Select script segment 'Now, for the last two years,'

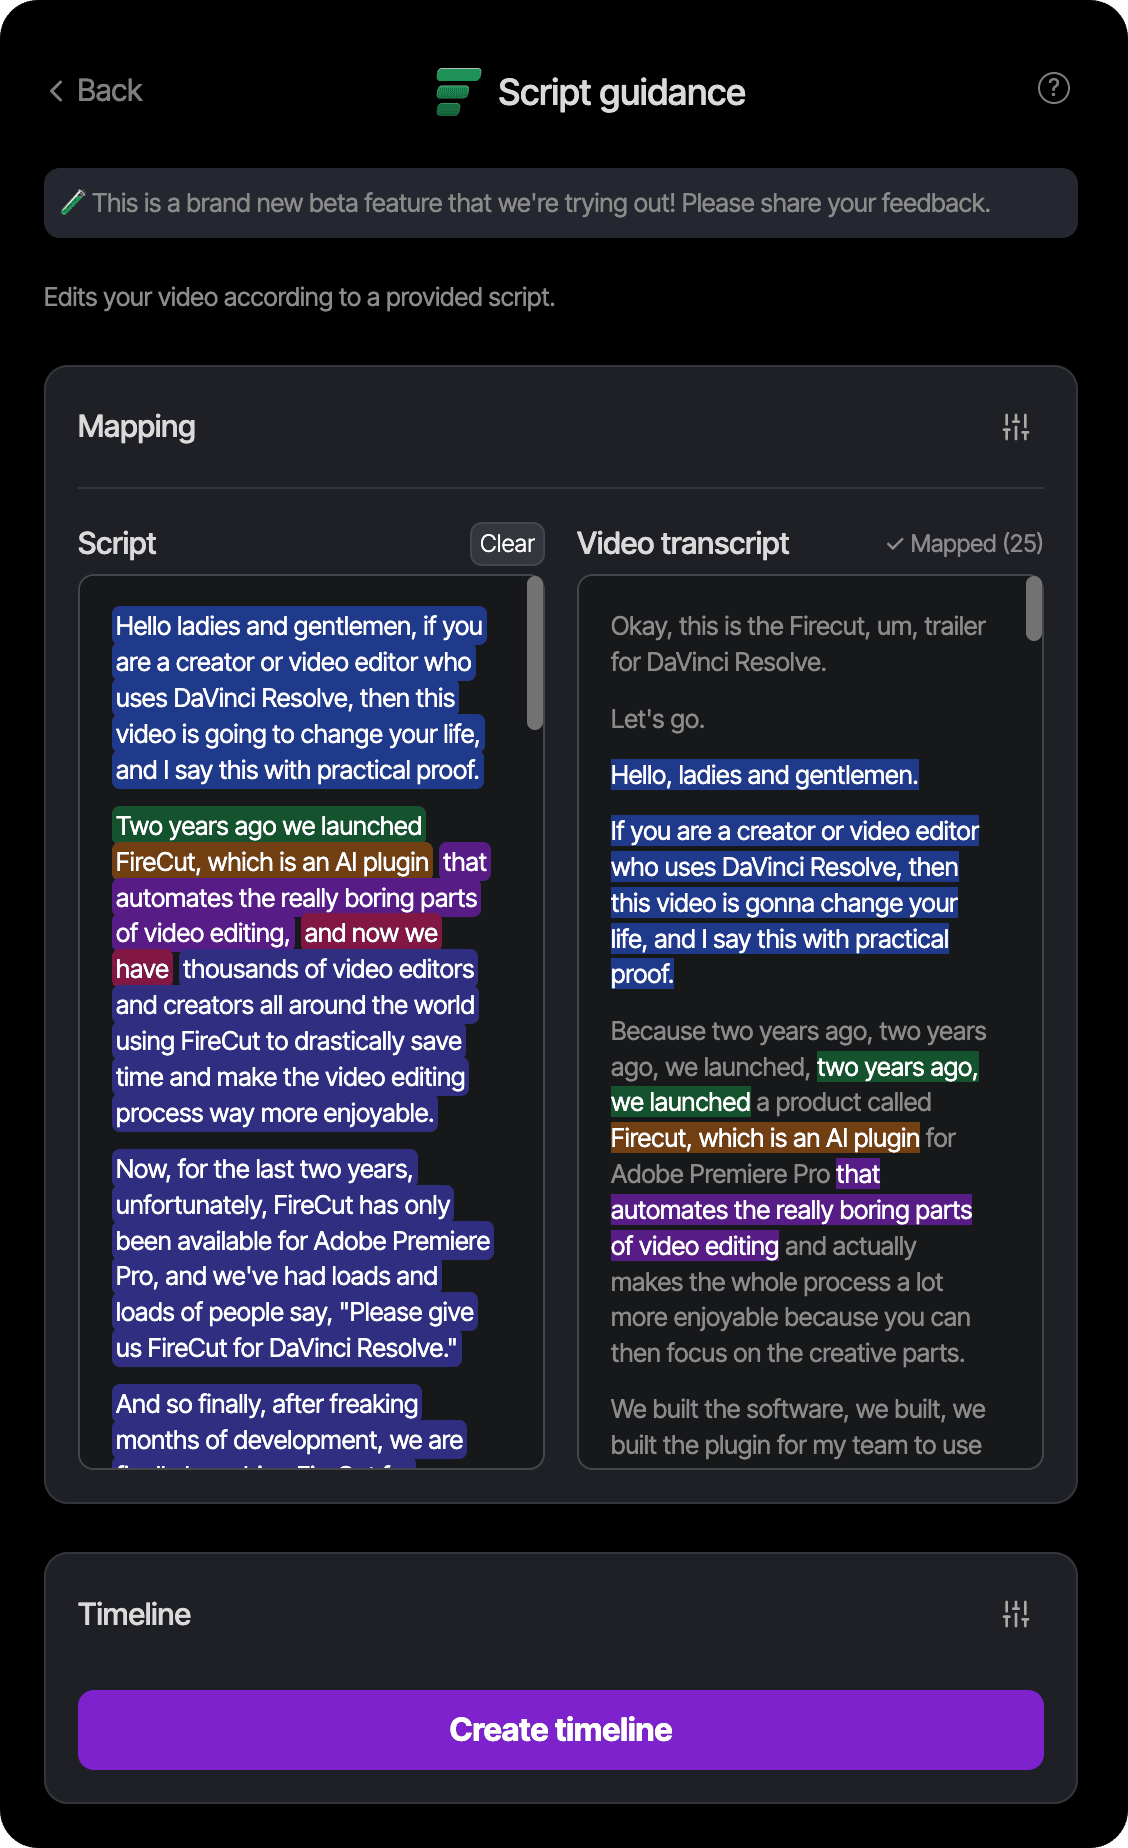click(264, 1169)
